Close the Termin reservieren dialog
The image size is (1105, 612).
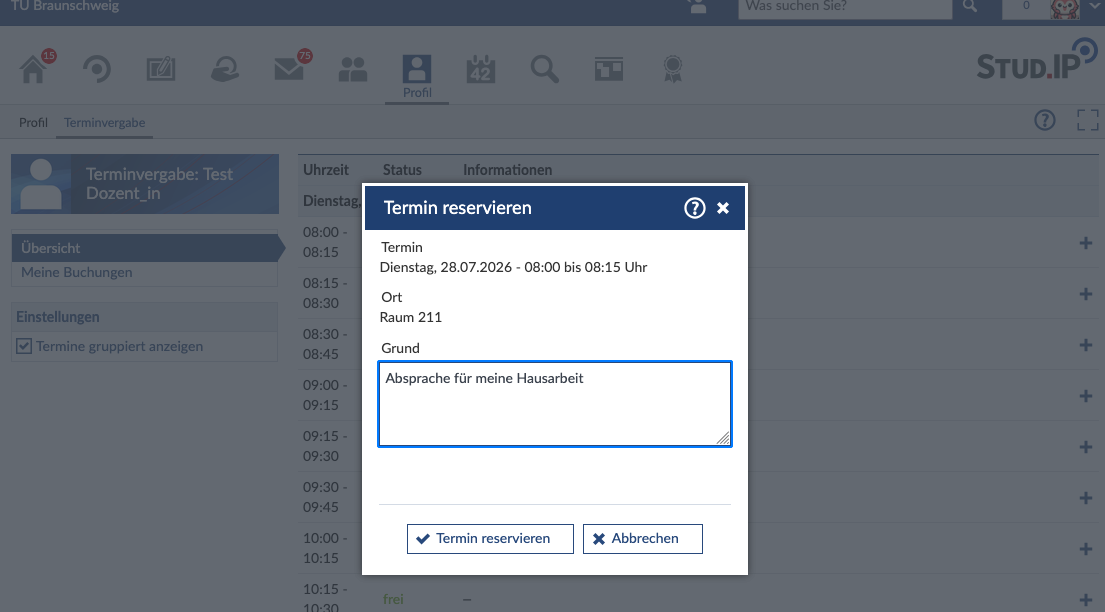coord(723,208)
